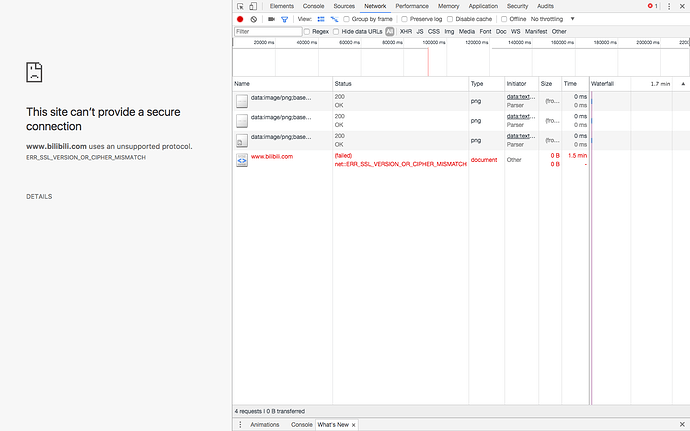This screenshot has width=690, height=431.
Task: Sort by the Time column header
Action: point(575,84)
